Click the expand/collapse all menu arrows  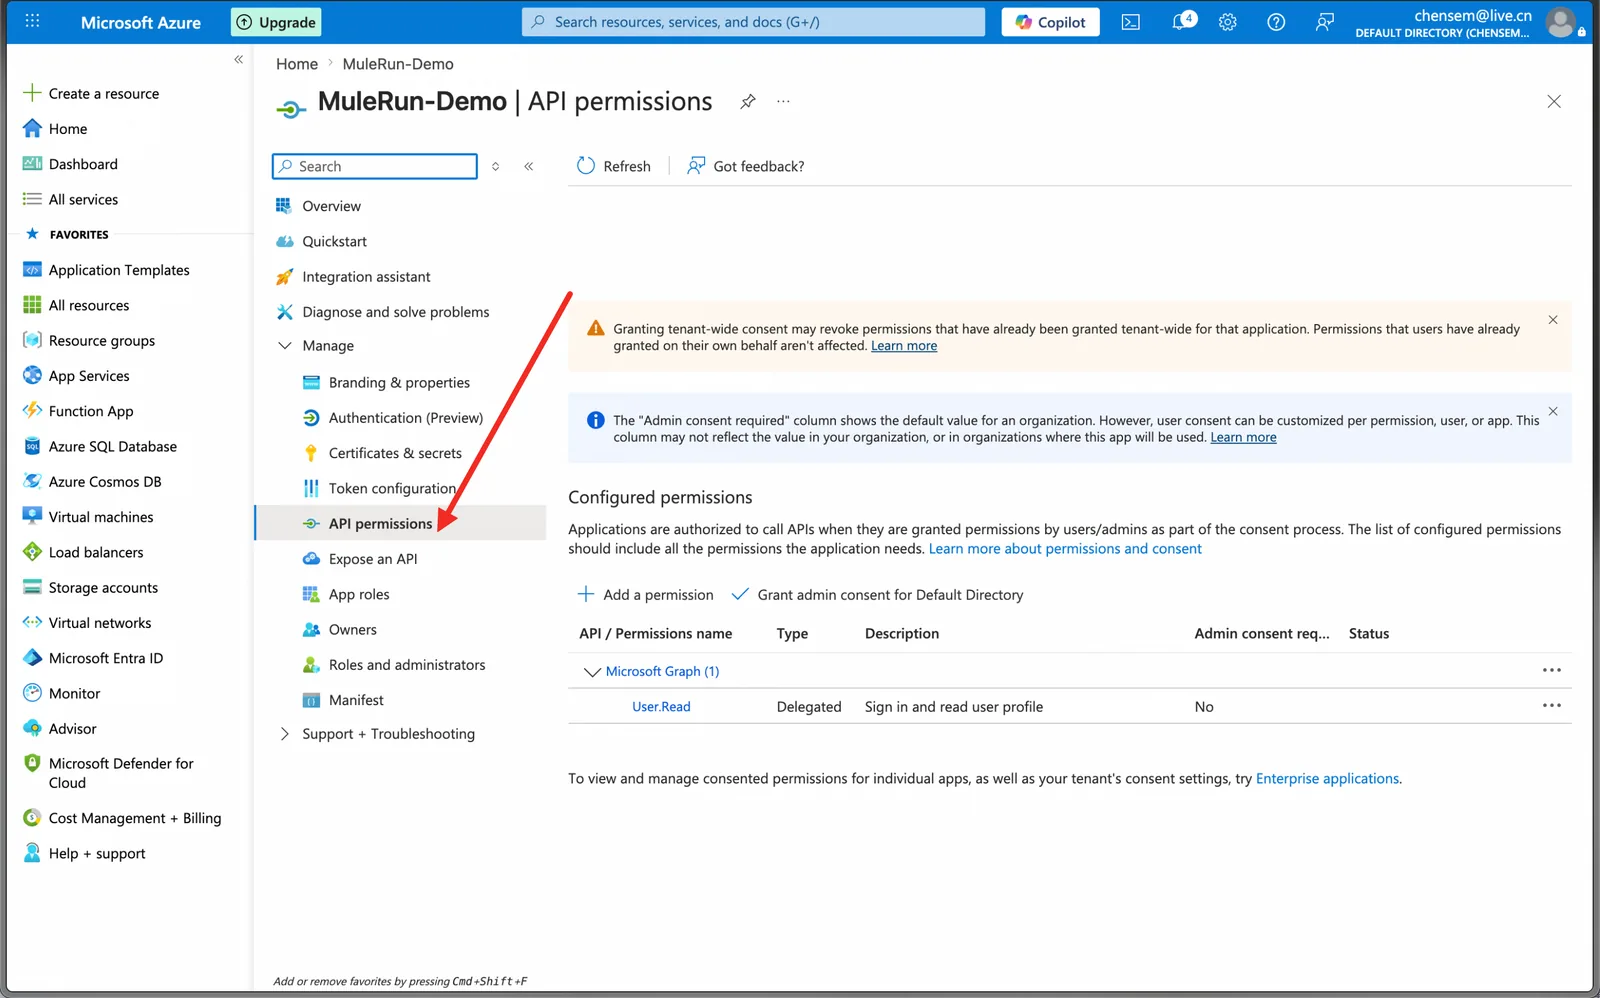(495, 166)
